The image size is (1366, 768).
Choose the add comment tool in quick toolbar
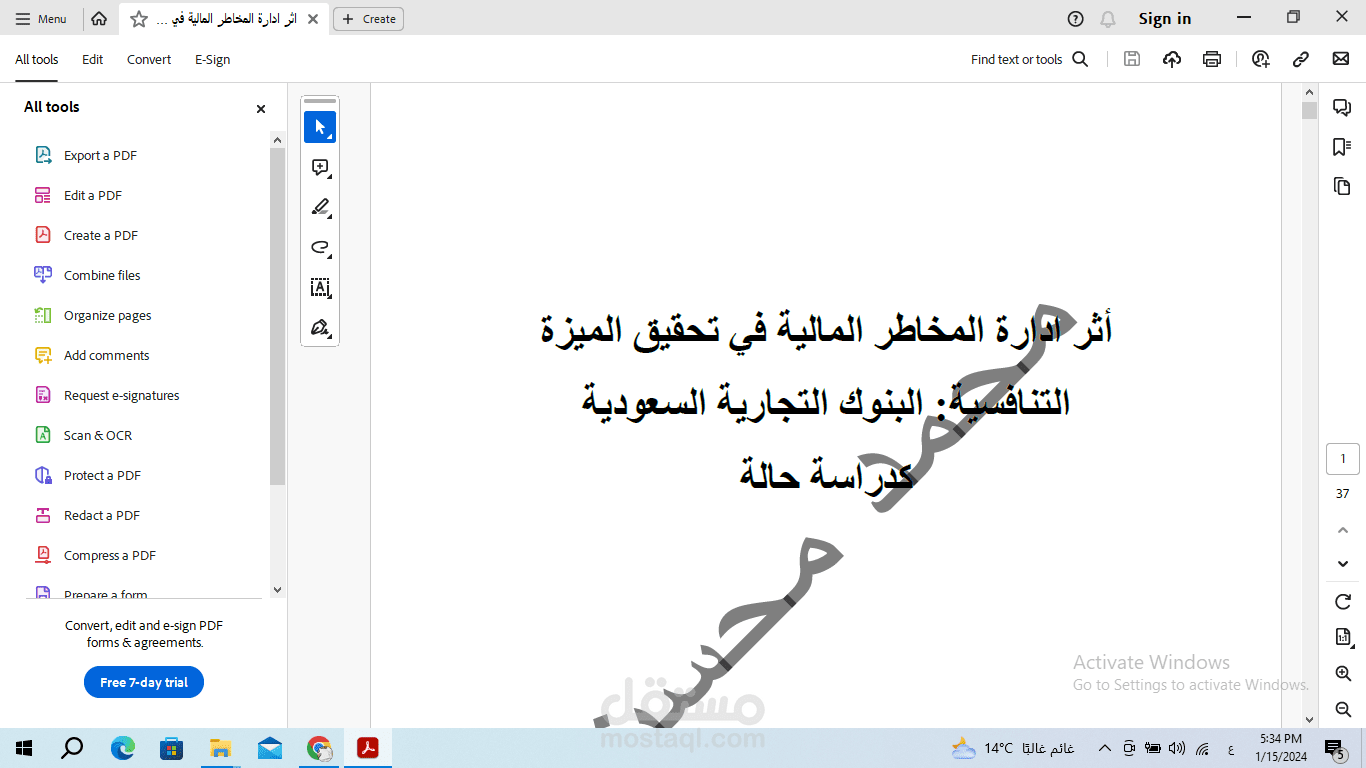[320, 167]
